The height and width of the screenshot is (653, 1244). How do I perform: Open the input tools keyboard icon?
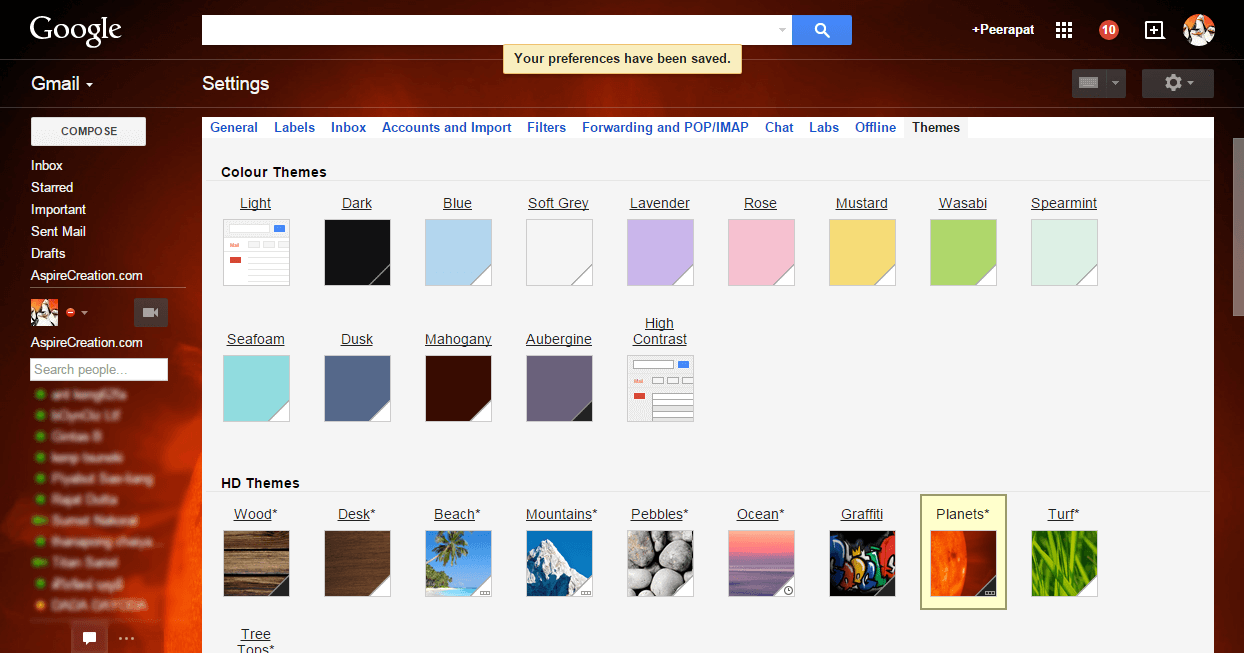(1088, 83)
